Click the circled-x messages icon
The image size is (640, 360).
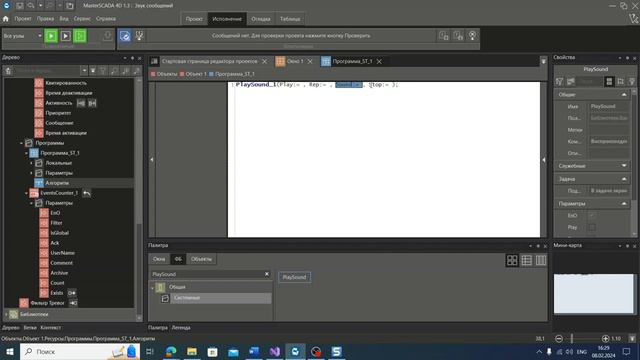[x=472, y=36]
